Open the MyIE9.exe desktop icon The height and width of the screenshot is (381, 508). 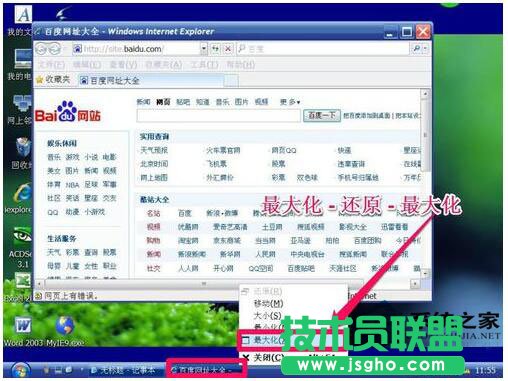point(65,331)
